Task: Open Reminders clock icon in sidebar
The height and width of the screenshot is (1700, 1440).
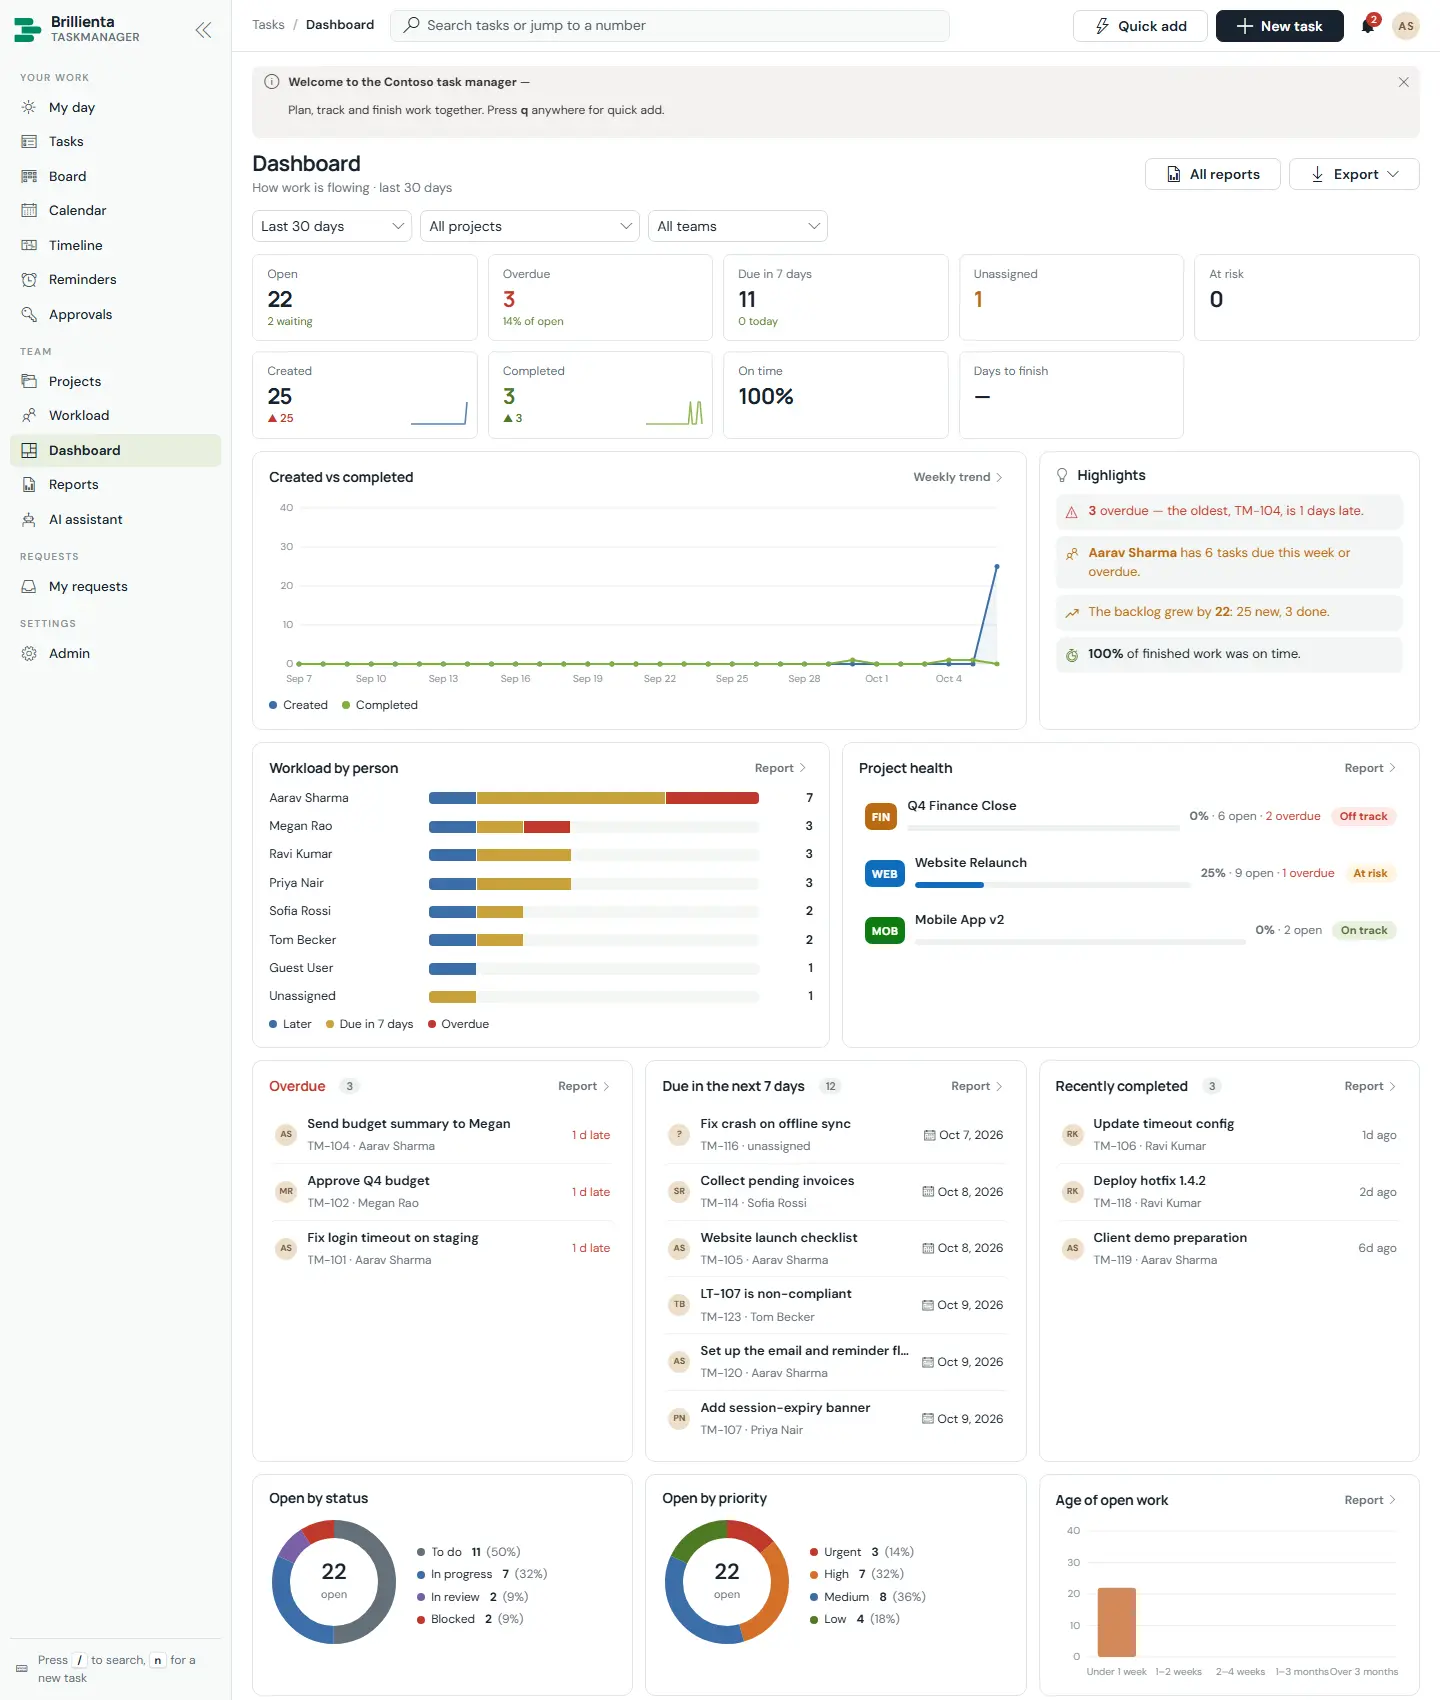Action: click(29, 279)
